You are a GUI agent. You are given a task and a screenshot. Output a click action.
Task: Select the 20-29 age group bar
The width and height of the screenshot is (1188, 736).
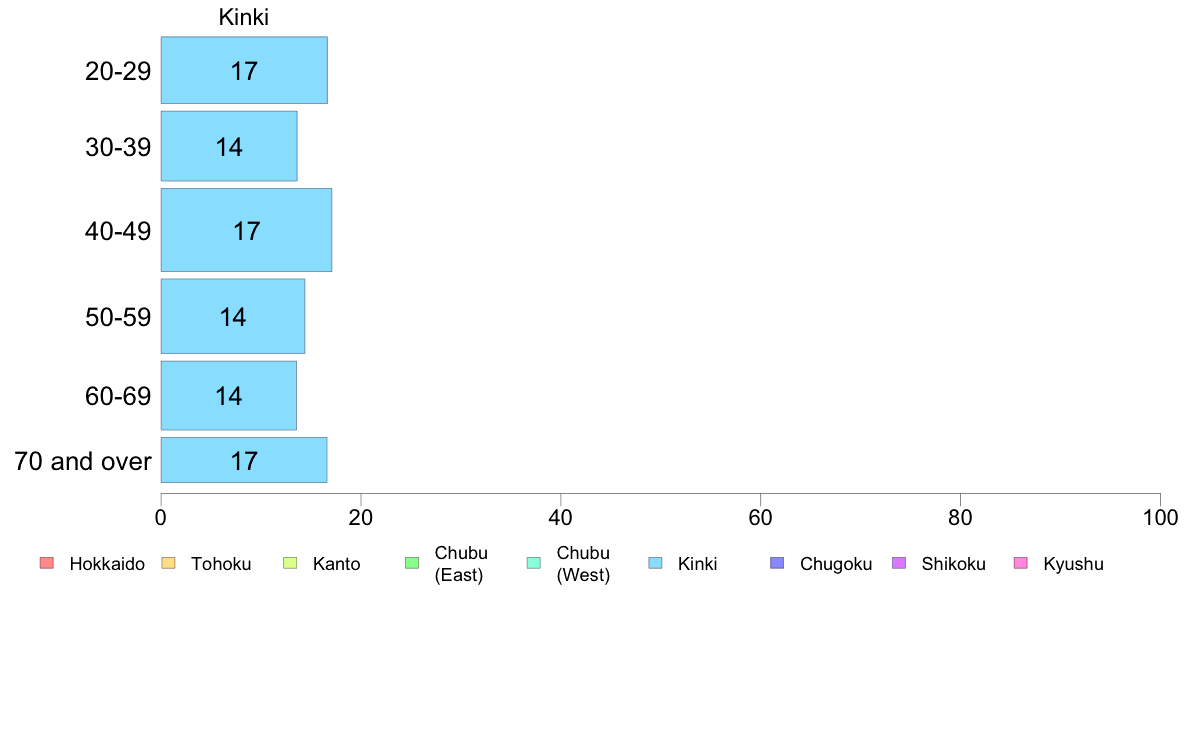click(244, 70)
